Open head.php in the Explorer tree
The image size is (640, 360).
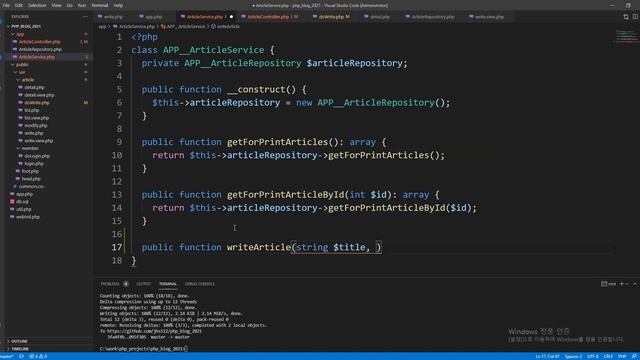click(x=31, y=179)
